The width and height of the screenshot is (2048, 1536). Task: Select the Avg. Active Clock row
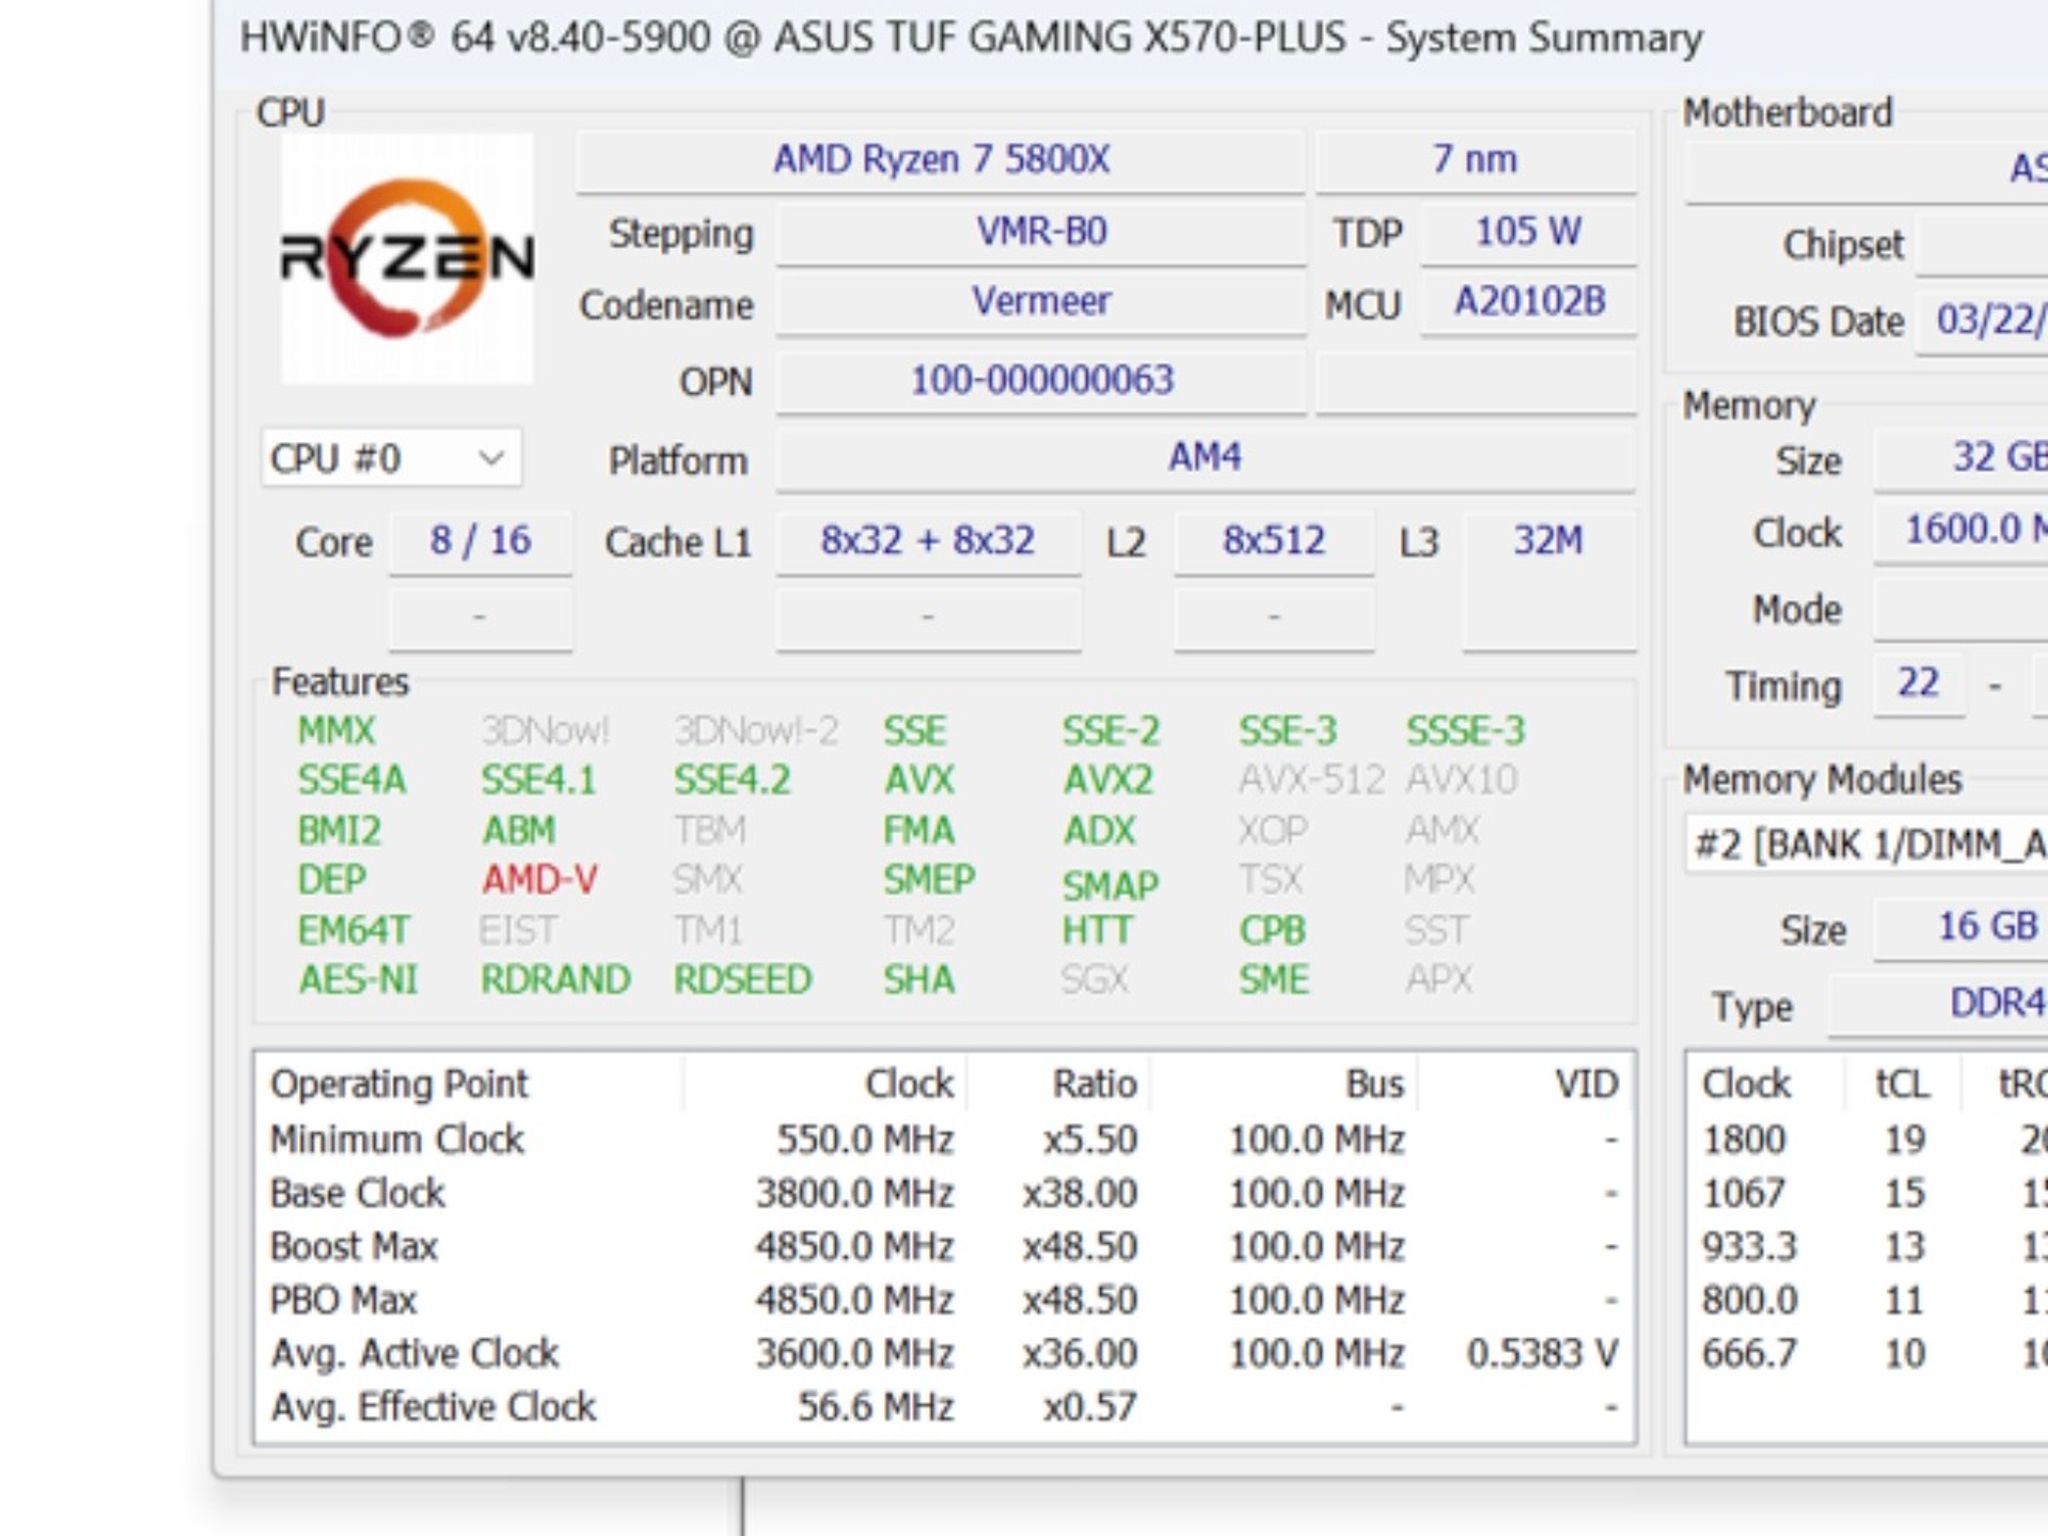945,1354
